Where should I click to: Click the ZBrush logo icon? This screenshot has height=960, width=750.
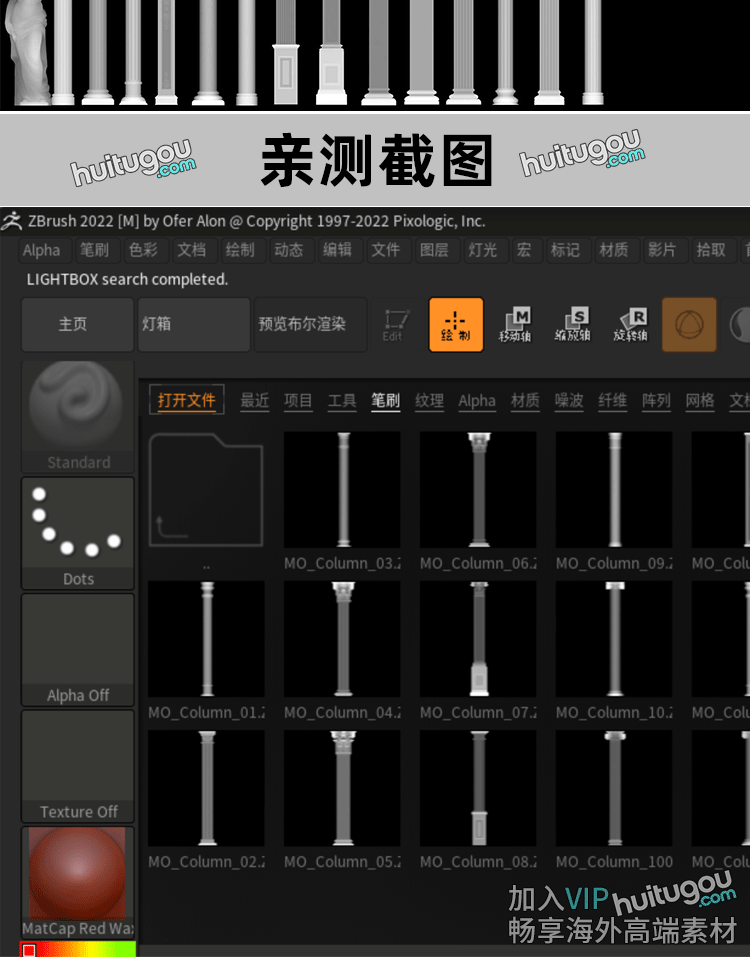point(12,221)
